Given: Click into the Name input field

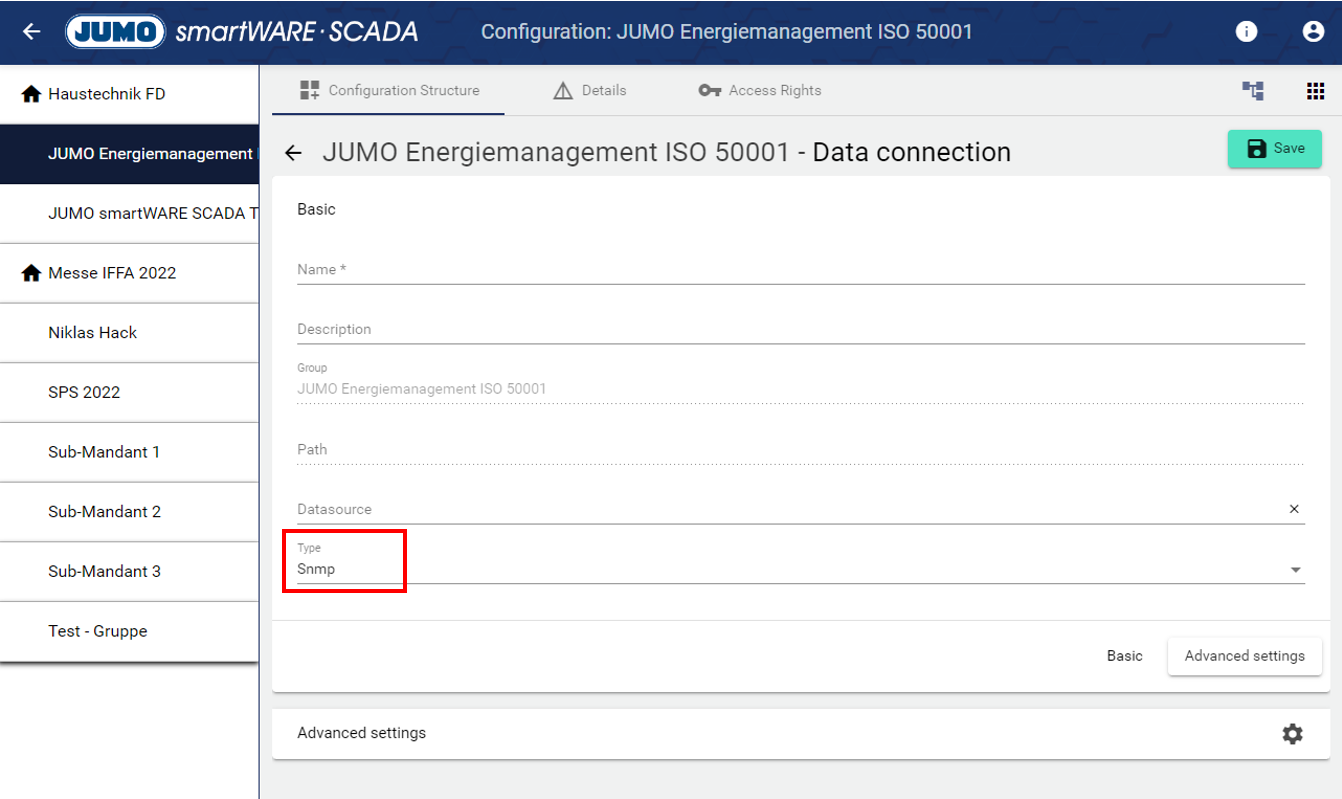Looking at the screenshot, I should coord(800,269).
